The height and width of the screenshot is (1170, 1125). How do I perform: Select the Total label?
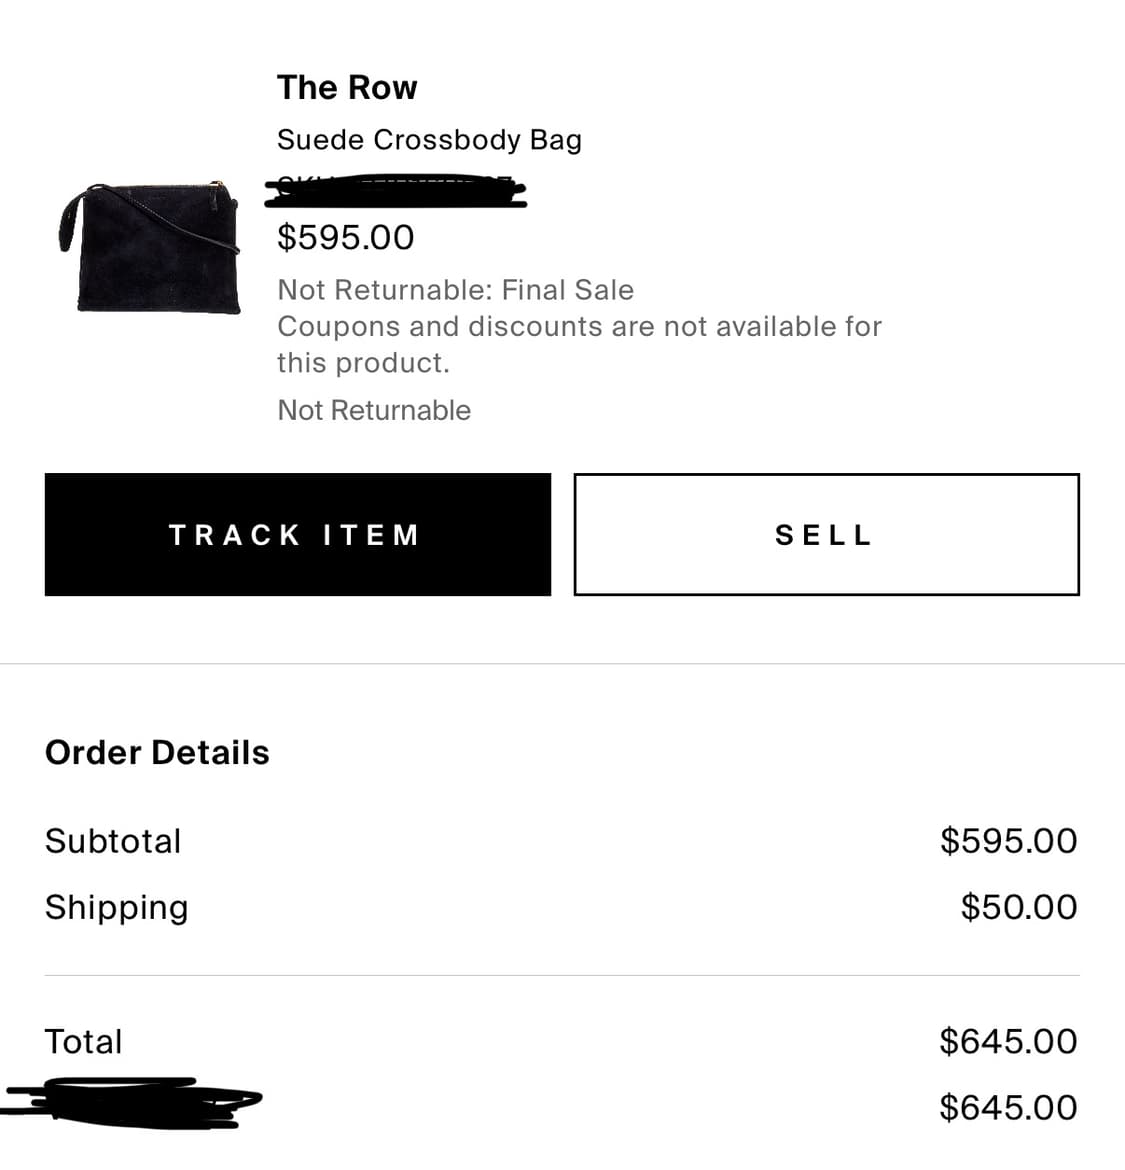tap(83, 1041)
